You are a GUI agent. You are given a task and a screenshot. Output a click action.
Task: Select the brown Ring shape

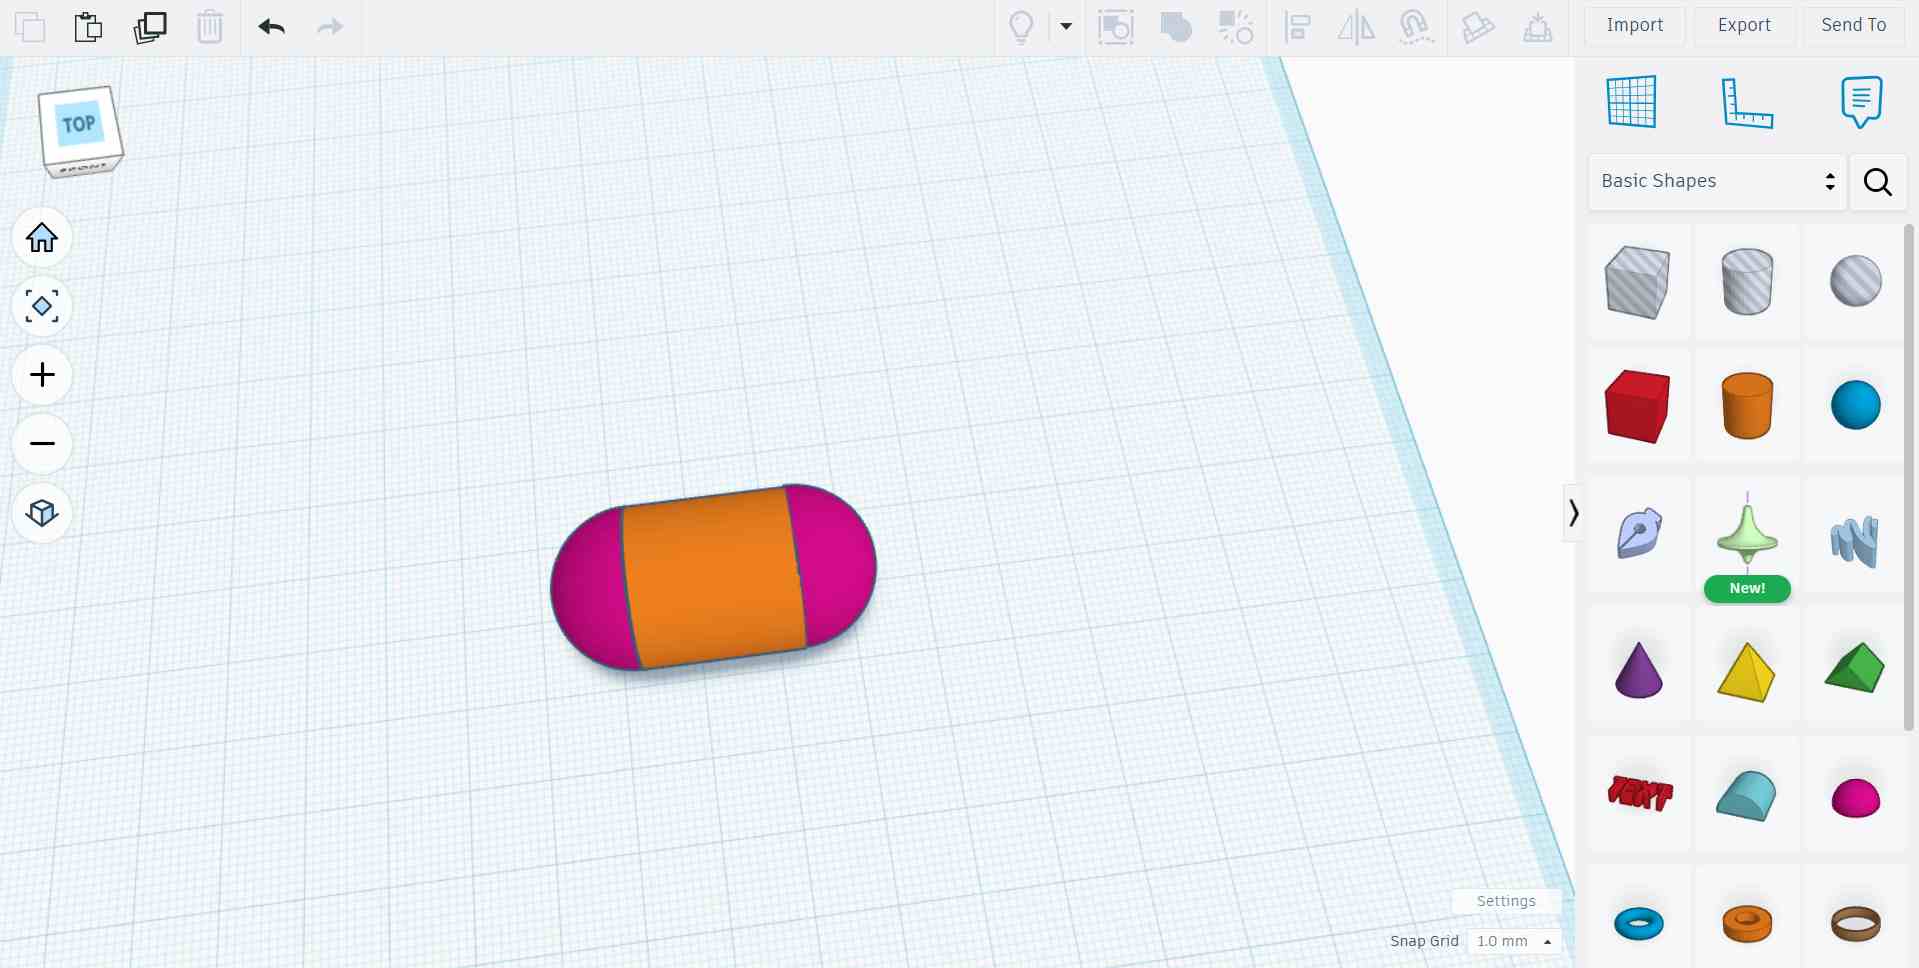tap(1856, 923)
